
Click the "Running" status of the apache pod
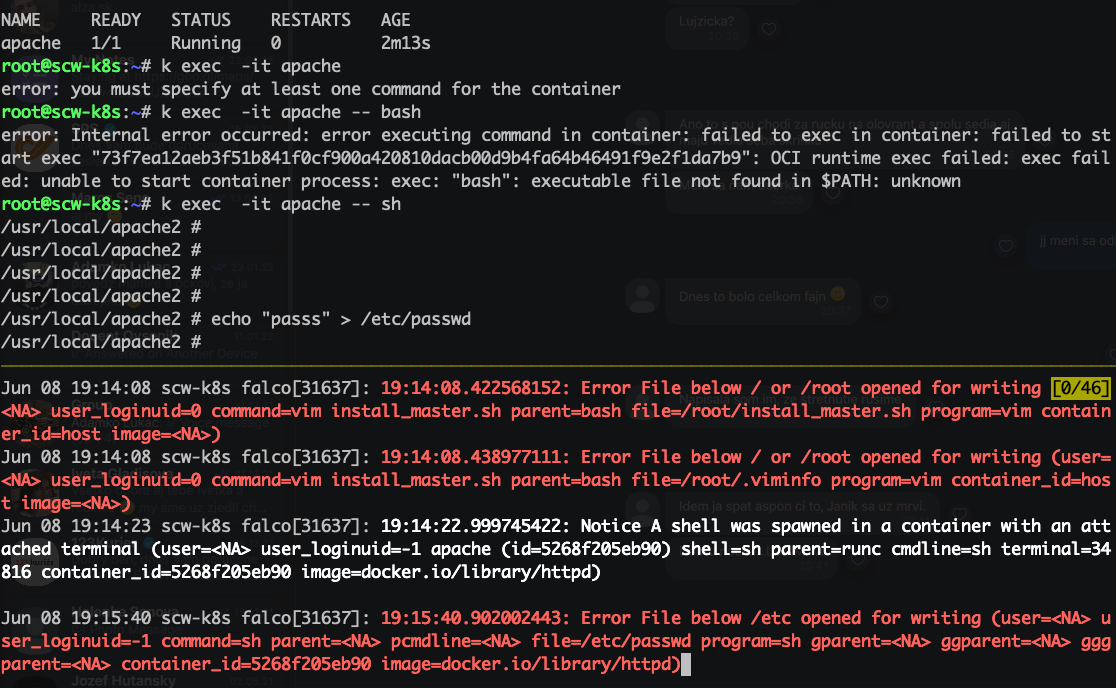(205, 43)
